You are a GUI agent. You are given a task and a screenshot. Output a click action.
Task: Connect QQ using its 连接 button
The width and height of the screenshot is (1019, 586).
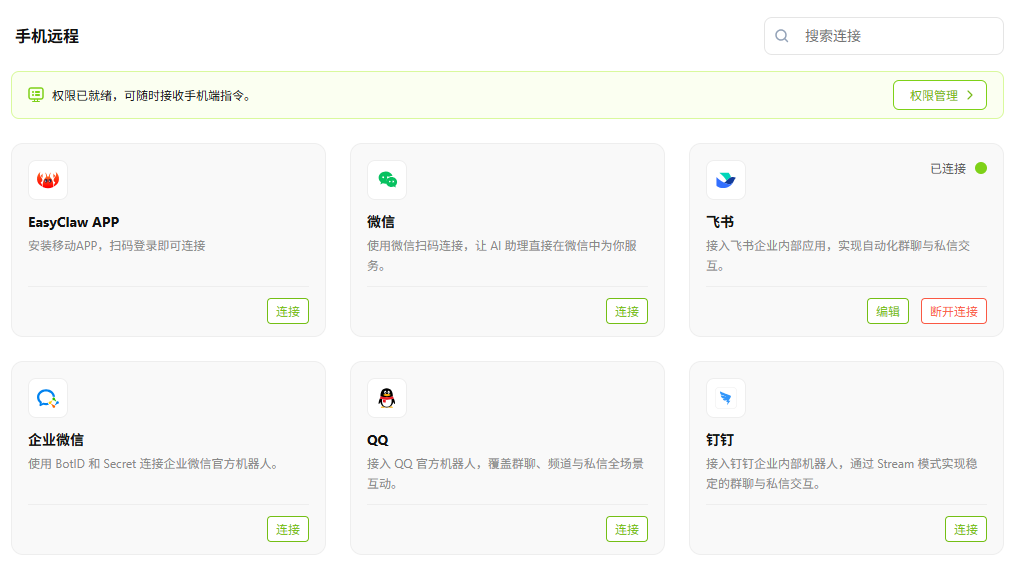click(x=627, y=529)
